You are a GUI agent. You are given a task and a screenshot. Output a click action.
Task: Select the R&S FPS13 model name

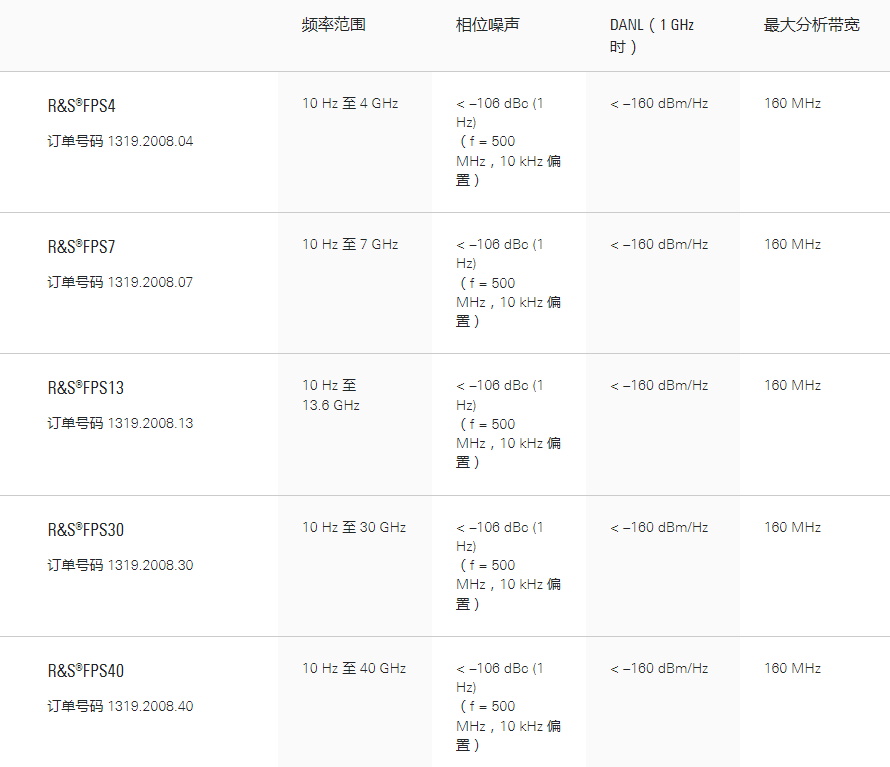tap(86, 387)
